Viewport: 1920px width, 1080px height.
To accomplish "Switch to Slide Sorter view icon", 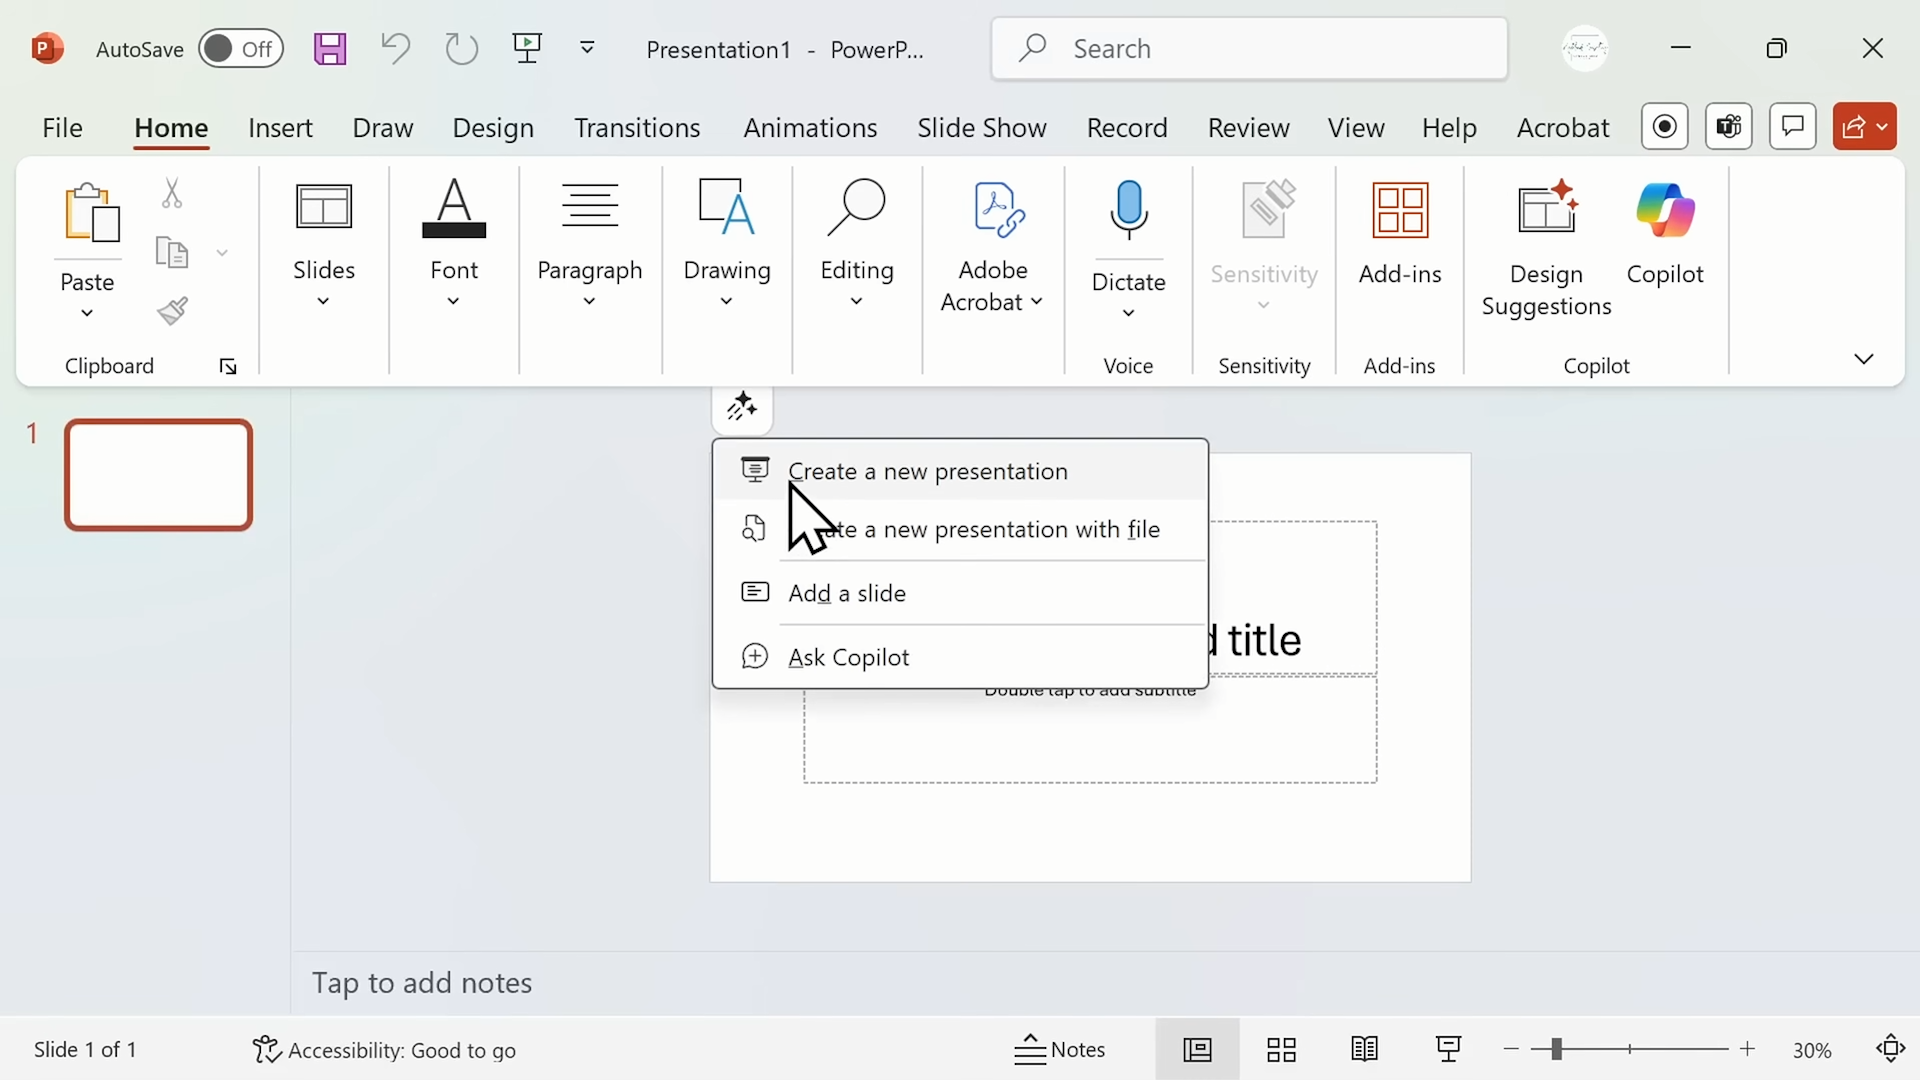I will 1281,1050.
